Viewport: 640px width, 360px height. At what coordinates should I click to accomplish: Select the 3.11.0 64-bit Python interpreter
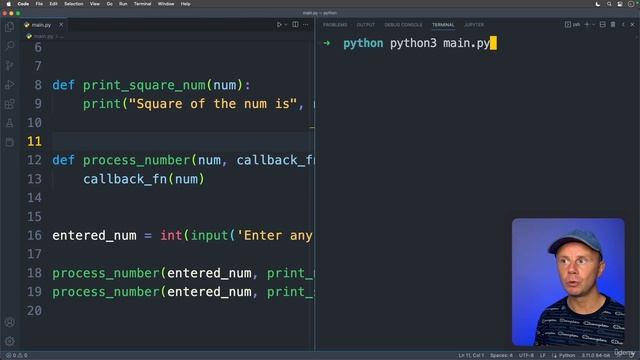coord(596,355)
